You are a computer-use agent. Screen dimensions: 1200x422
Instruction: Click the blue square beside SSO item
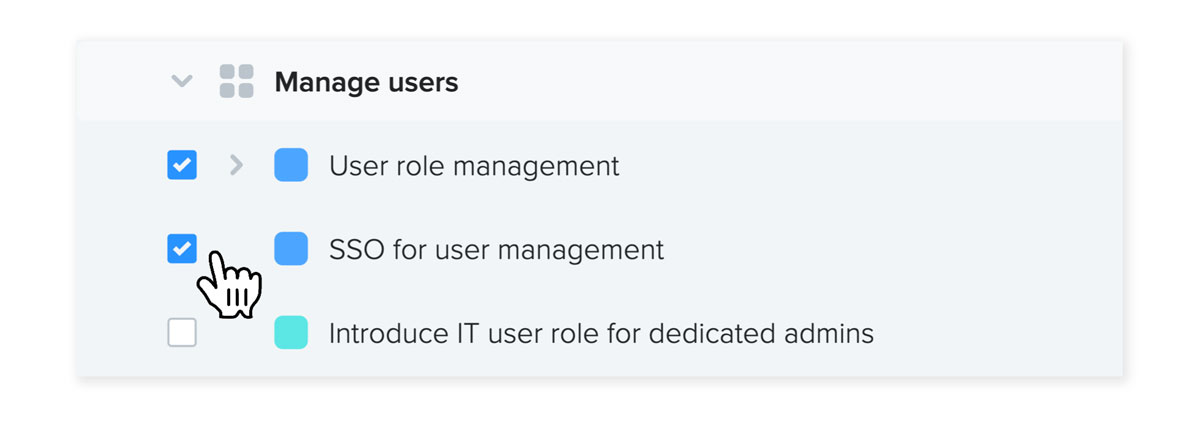(291, 248)
